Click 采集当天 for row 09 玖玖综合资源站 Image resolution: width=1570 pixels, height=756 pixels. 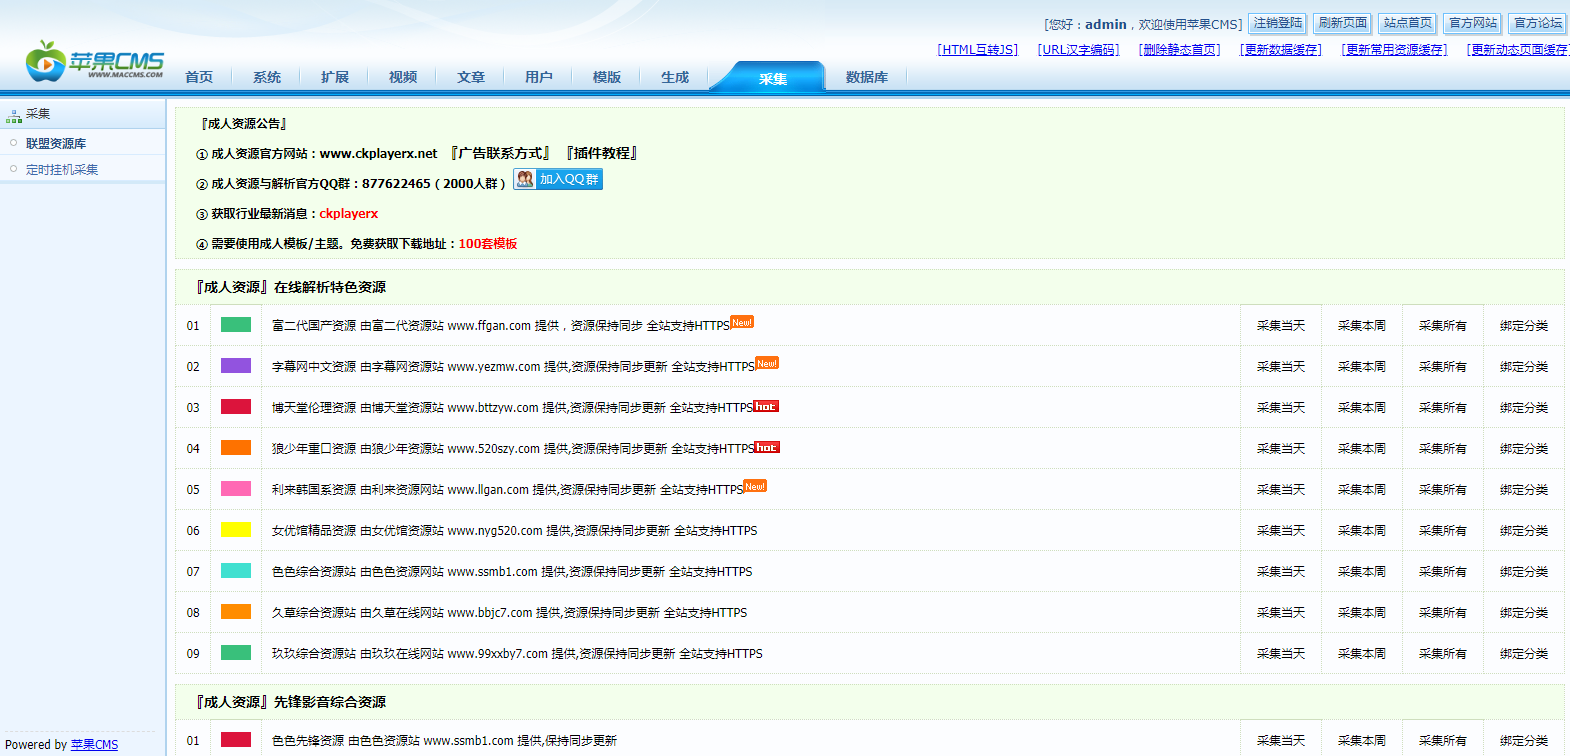[1281, 653]
